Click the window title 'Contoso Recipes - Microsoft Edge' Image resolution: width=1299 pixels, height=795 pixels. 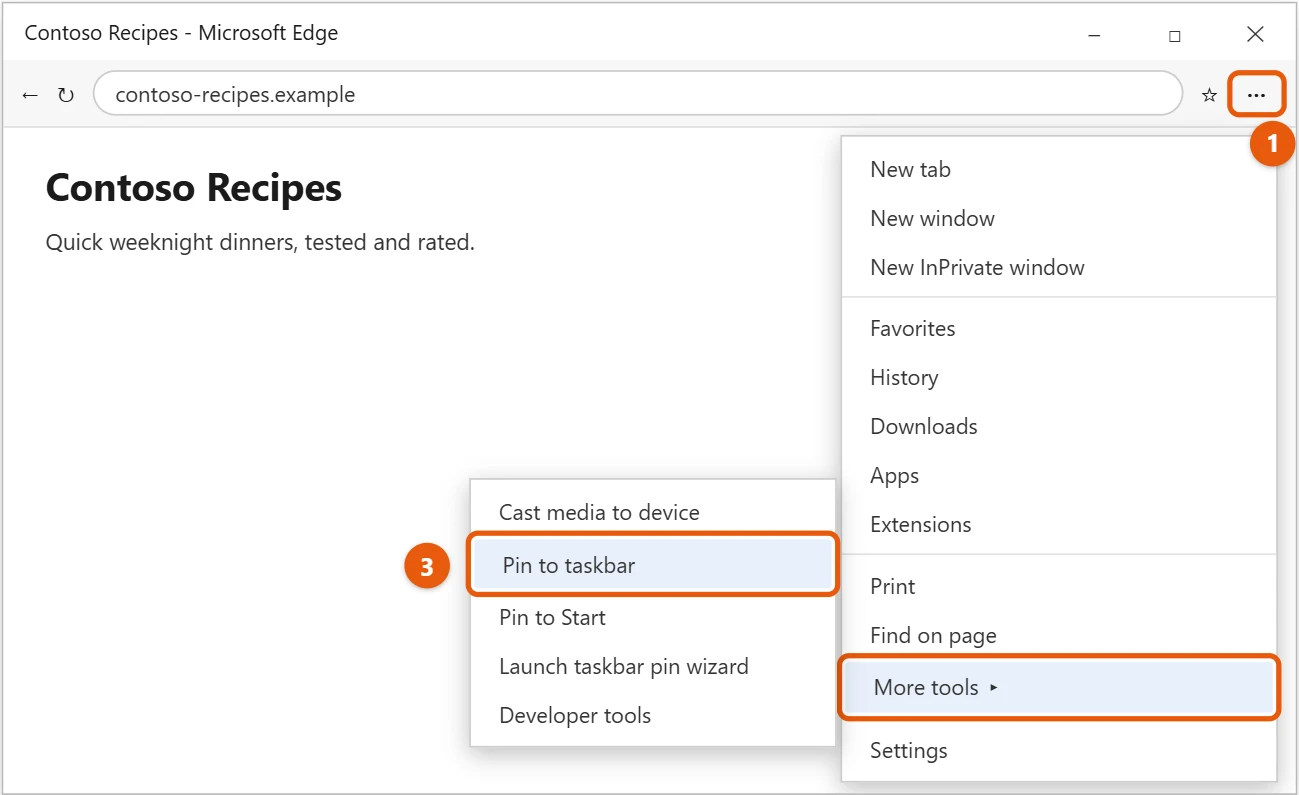[181, 33]
